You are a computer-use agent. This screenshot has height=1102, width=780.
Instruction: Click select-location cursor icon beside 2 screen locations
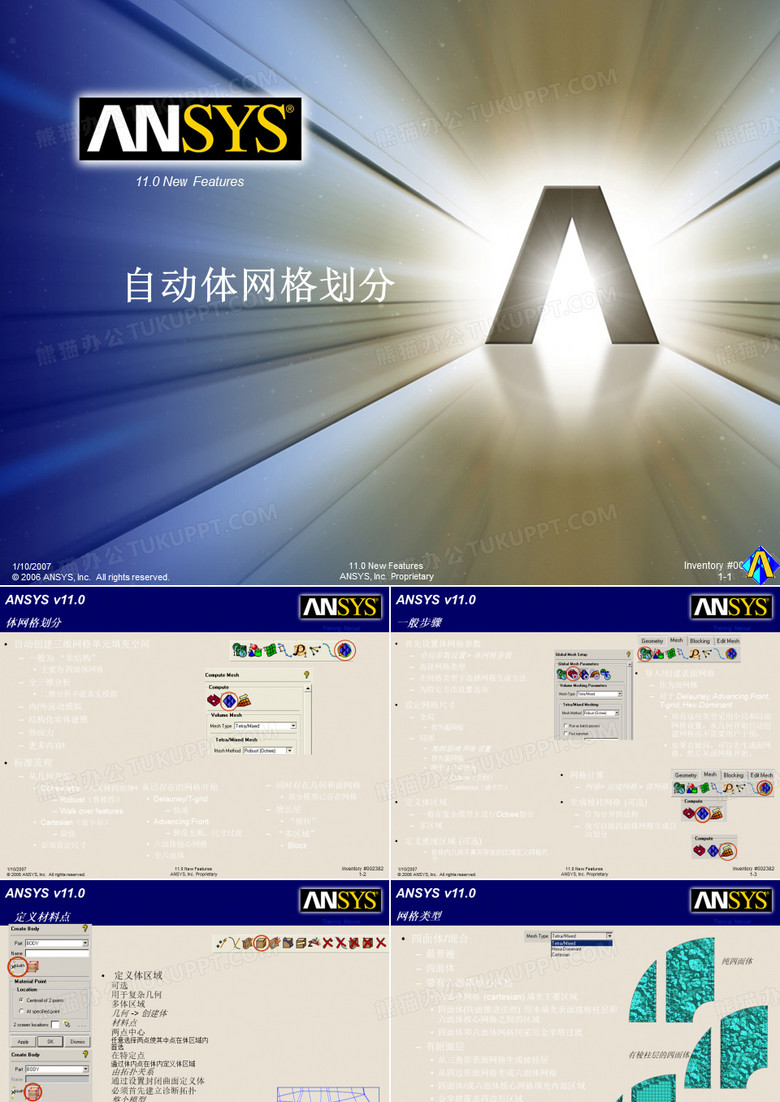pyautogui.click(x=67, y=1024)
